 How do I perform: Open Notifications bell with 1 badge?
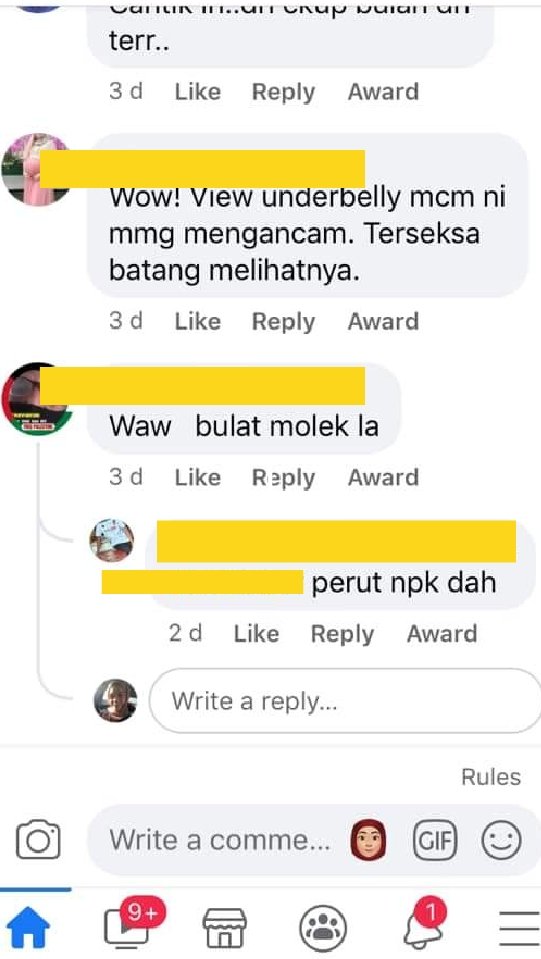pos(423,924)
